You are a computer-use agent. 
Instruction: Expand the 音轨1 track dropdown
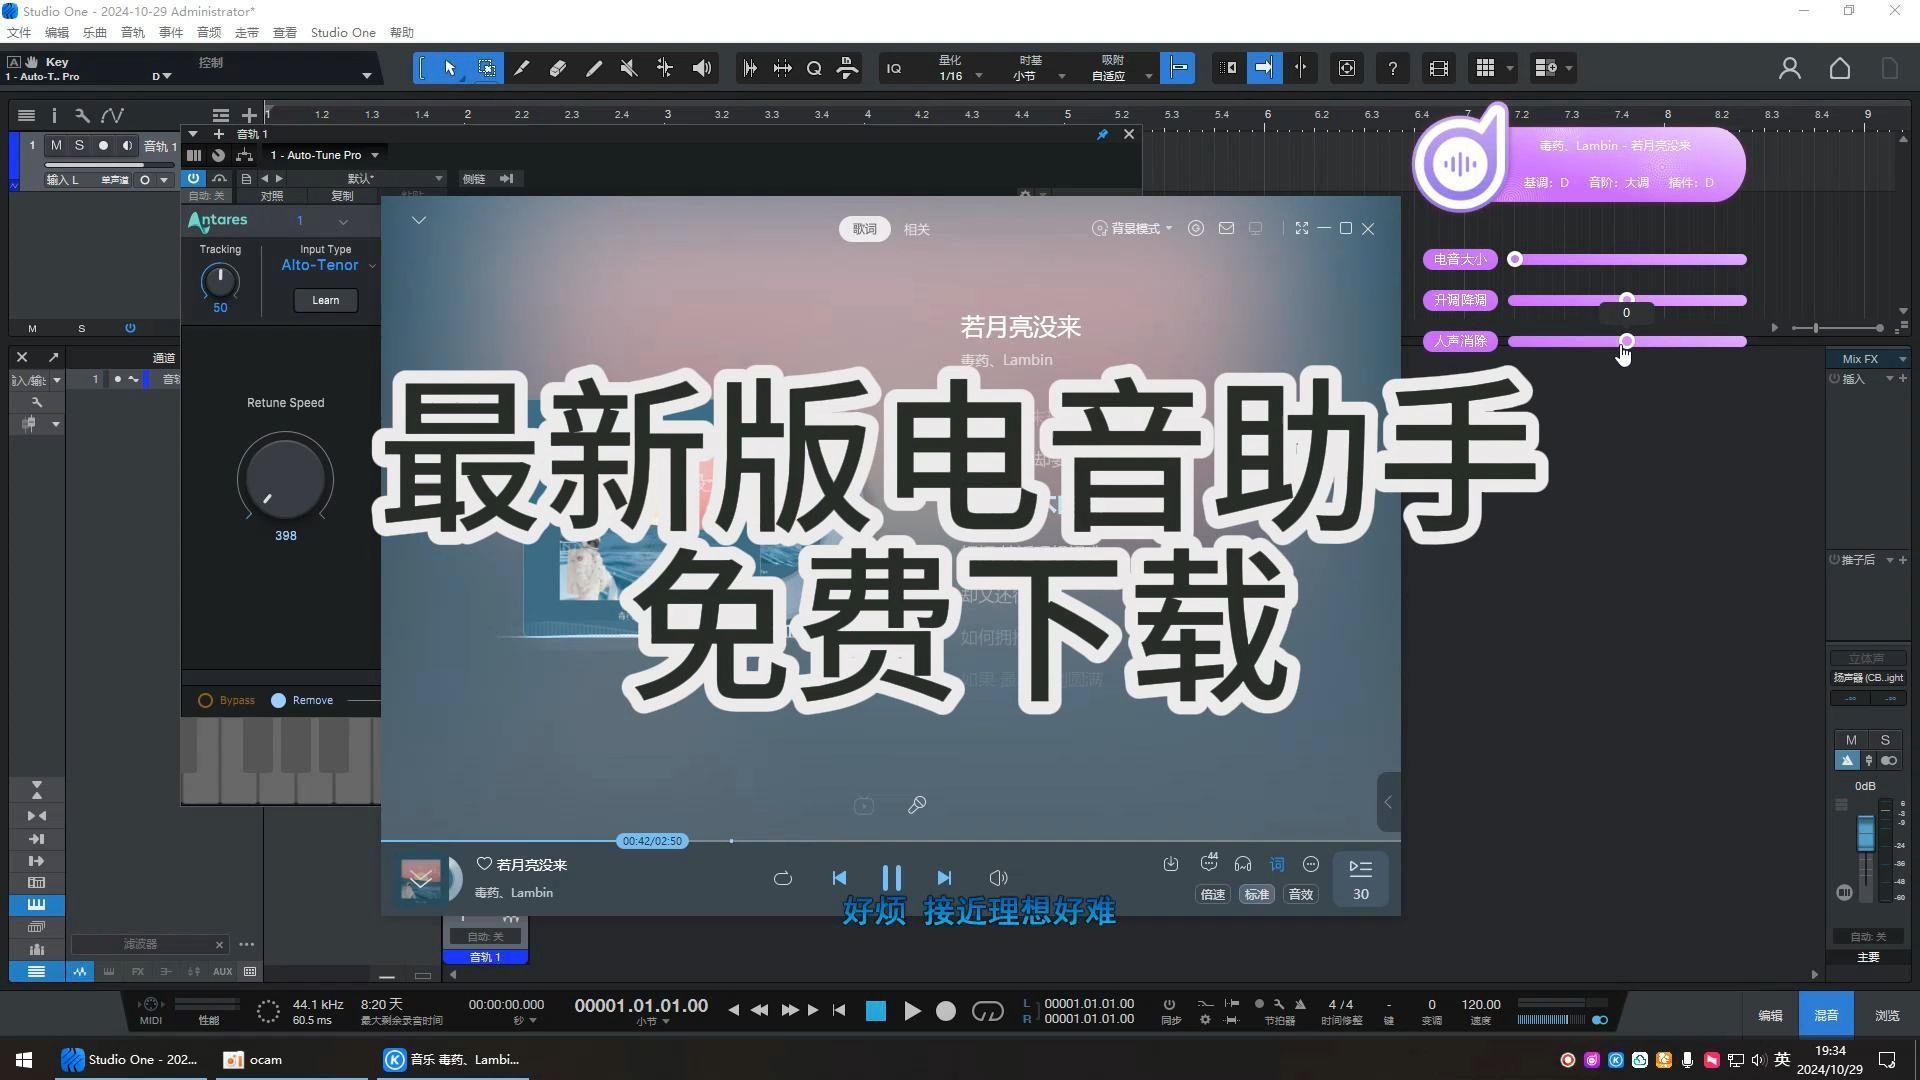pos(194,133)
